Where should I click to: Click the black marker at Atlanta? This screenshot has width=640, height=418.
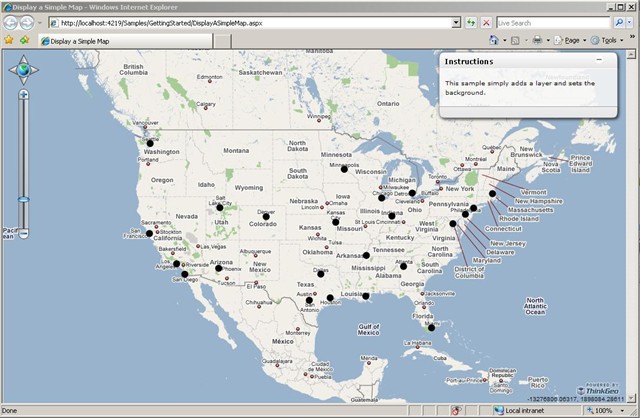pos(403,267)
